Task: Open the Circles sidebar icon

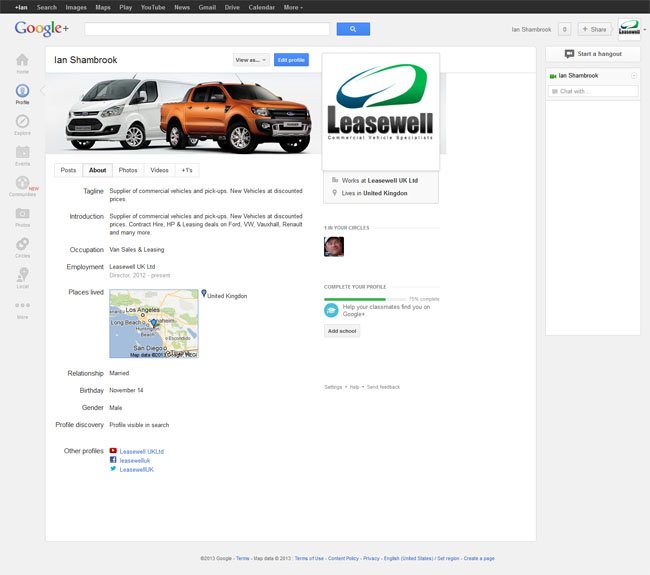Action: [x=22, y=244]
